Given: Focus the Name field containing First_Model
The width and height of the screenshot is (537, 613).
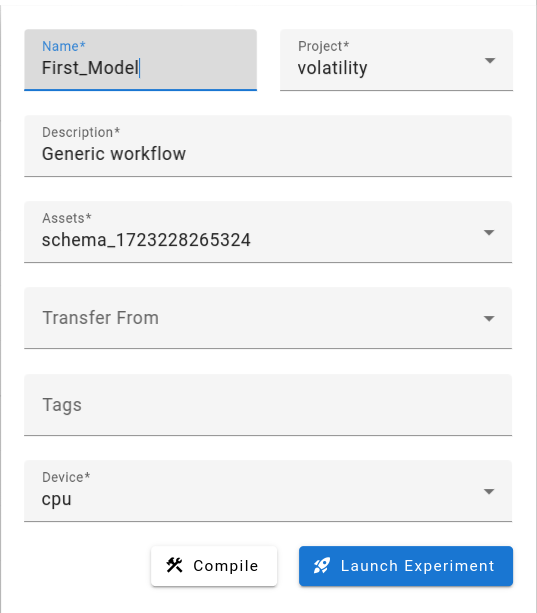Looking at the screenshot, I should pos(140,60).
